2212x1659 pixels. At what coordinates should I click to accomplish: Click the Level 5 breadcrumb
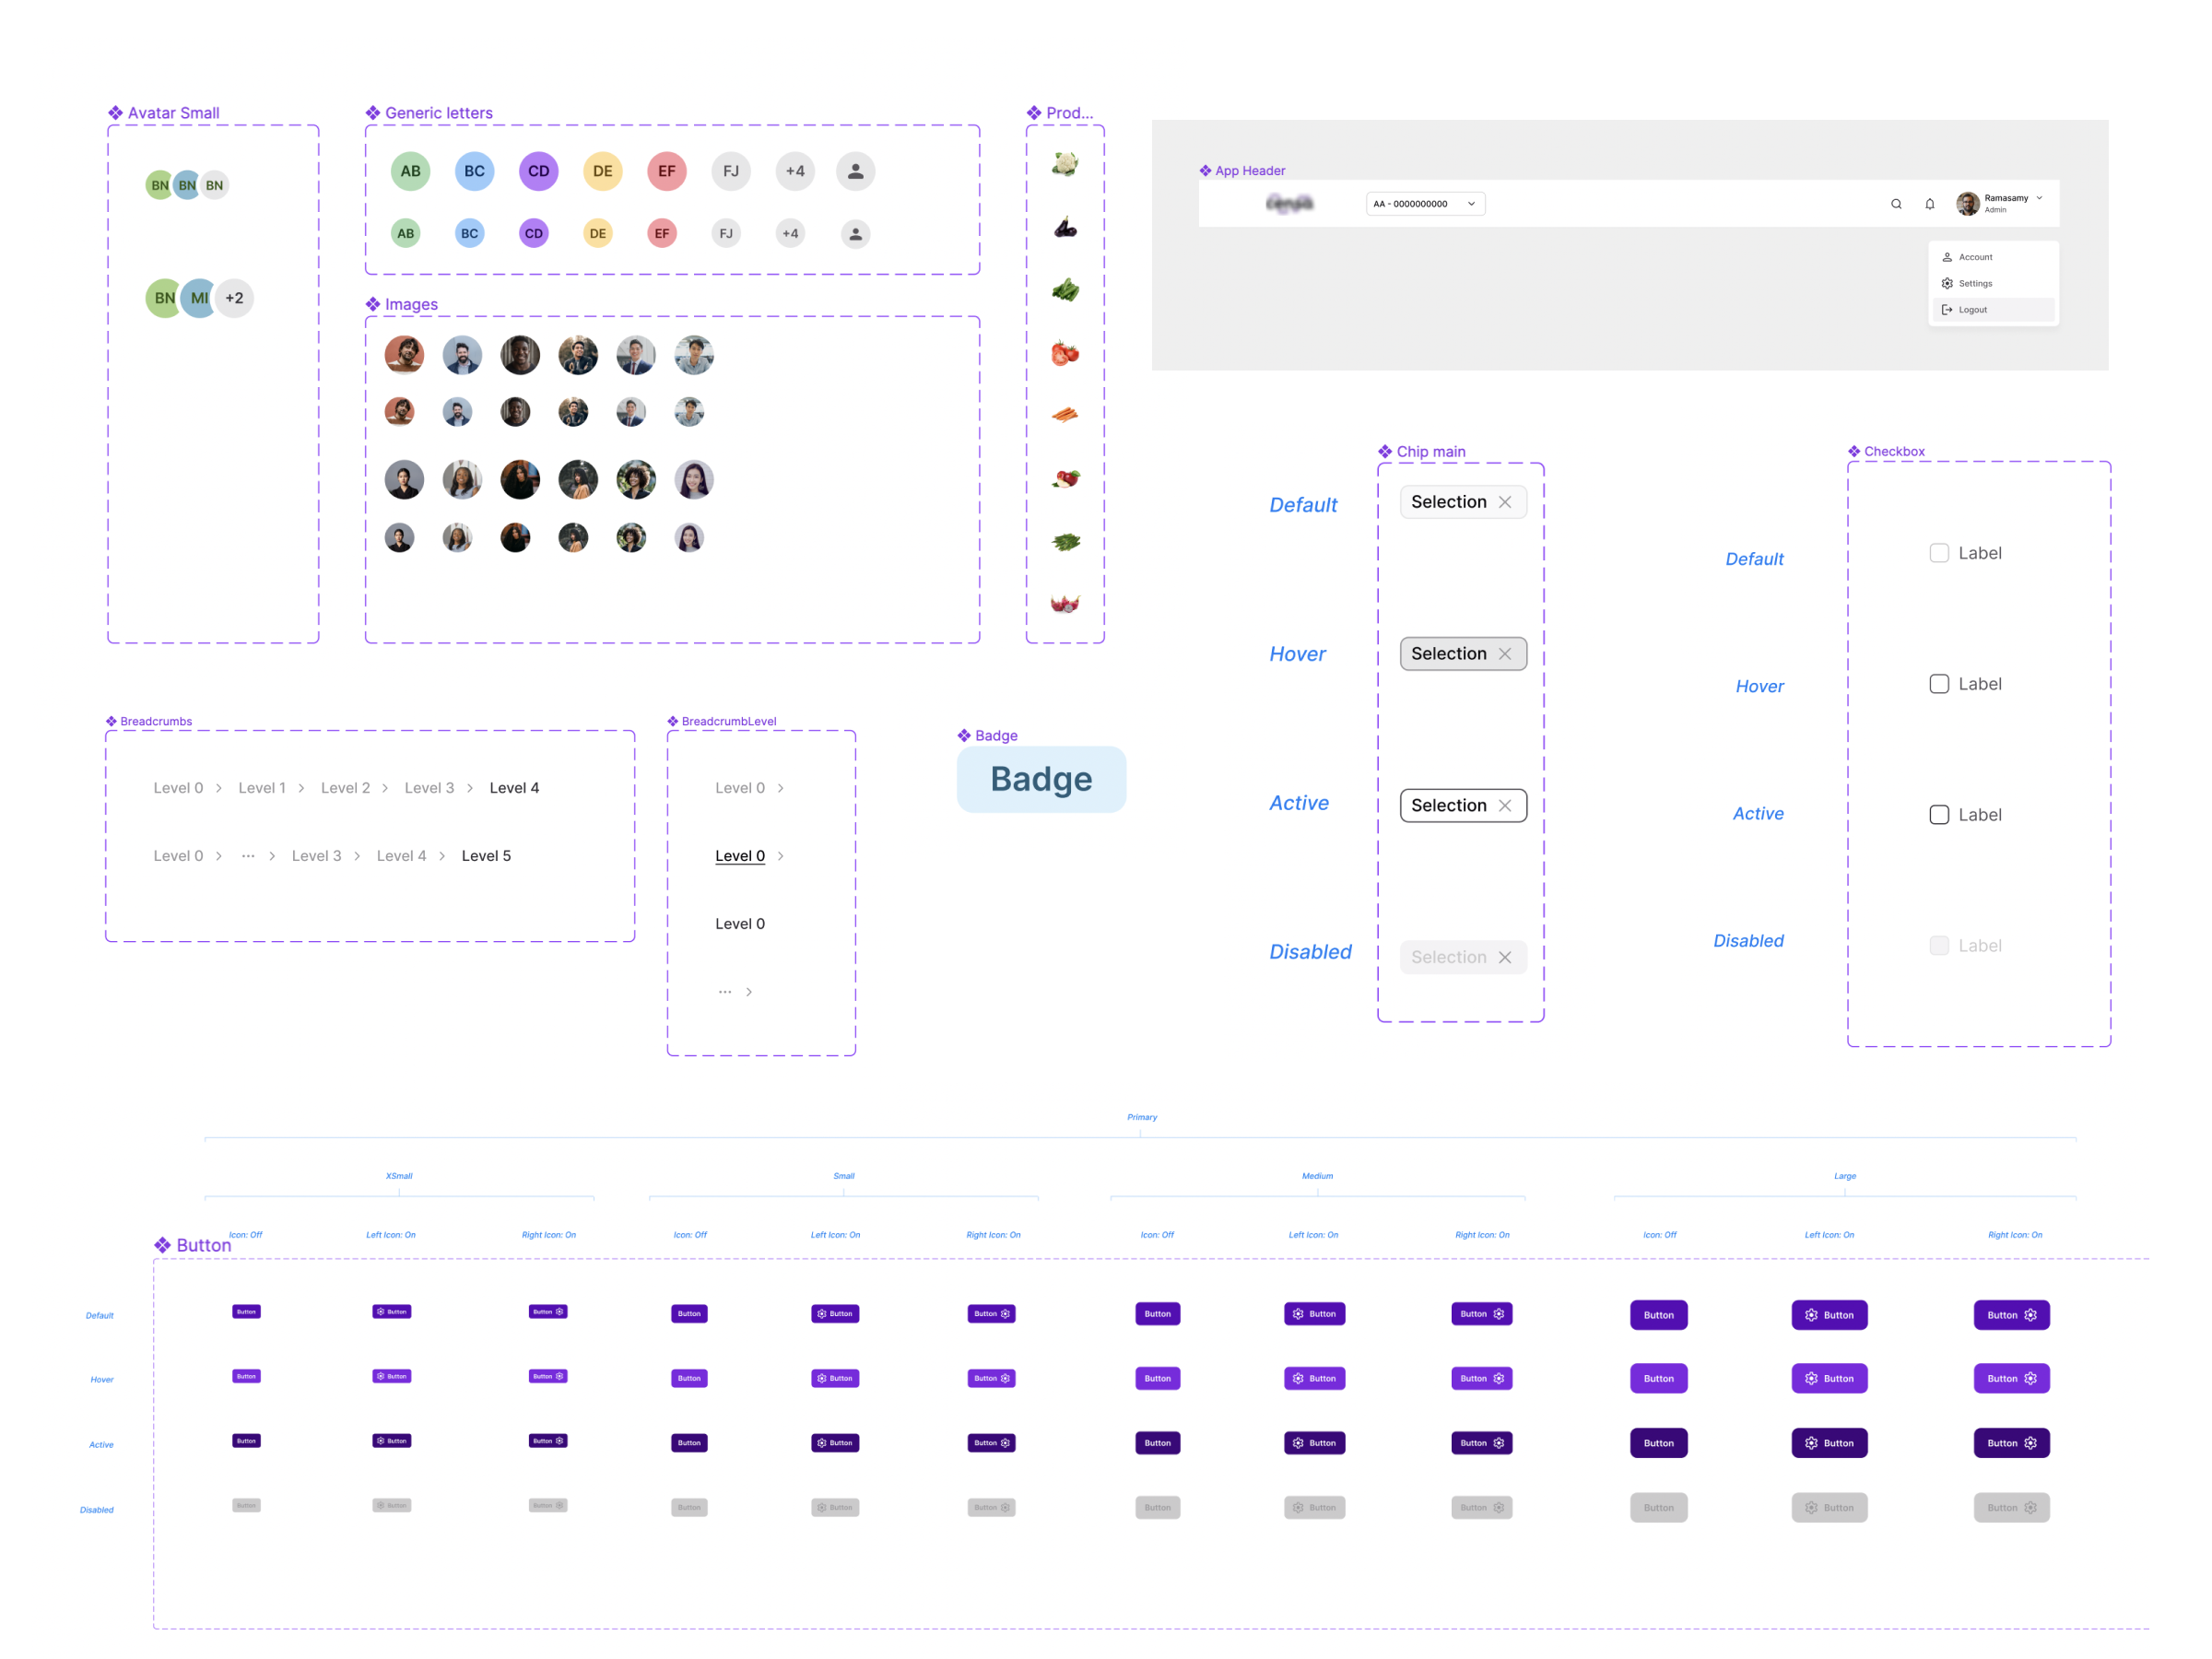point(486,856)
